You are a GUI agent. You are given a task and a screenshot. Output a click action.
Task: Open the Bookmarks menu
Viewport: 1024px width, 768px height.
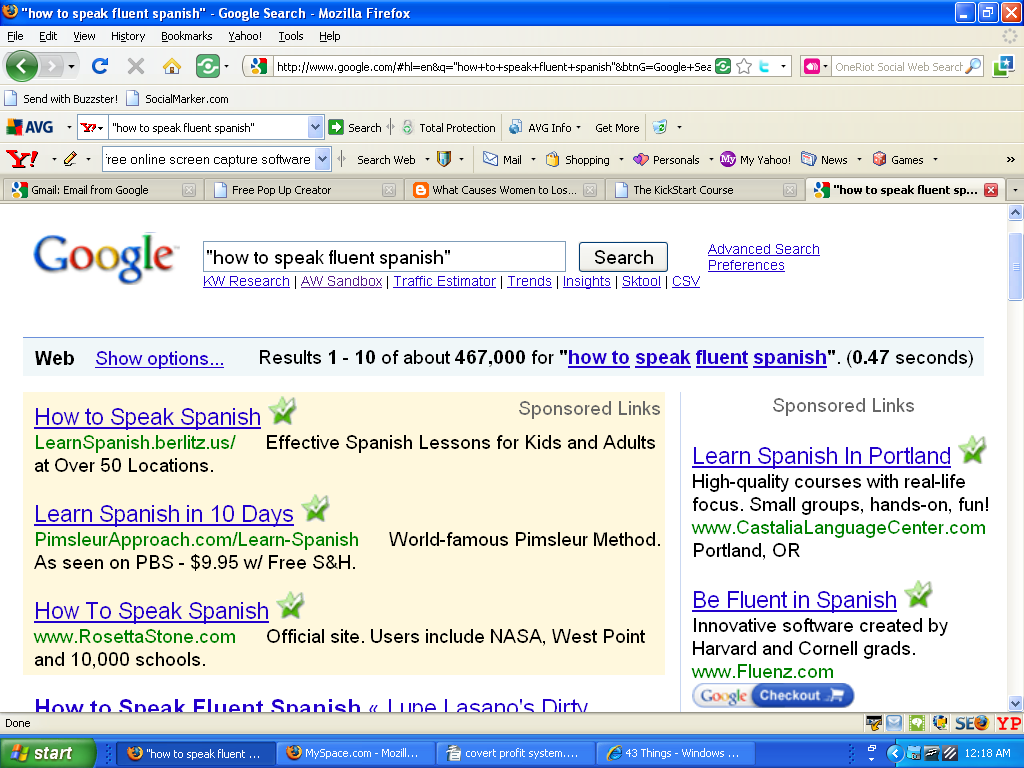[x=186, y=36]
